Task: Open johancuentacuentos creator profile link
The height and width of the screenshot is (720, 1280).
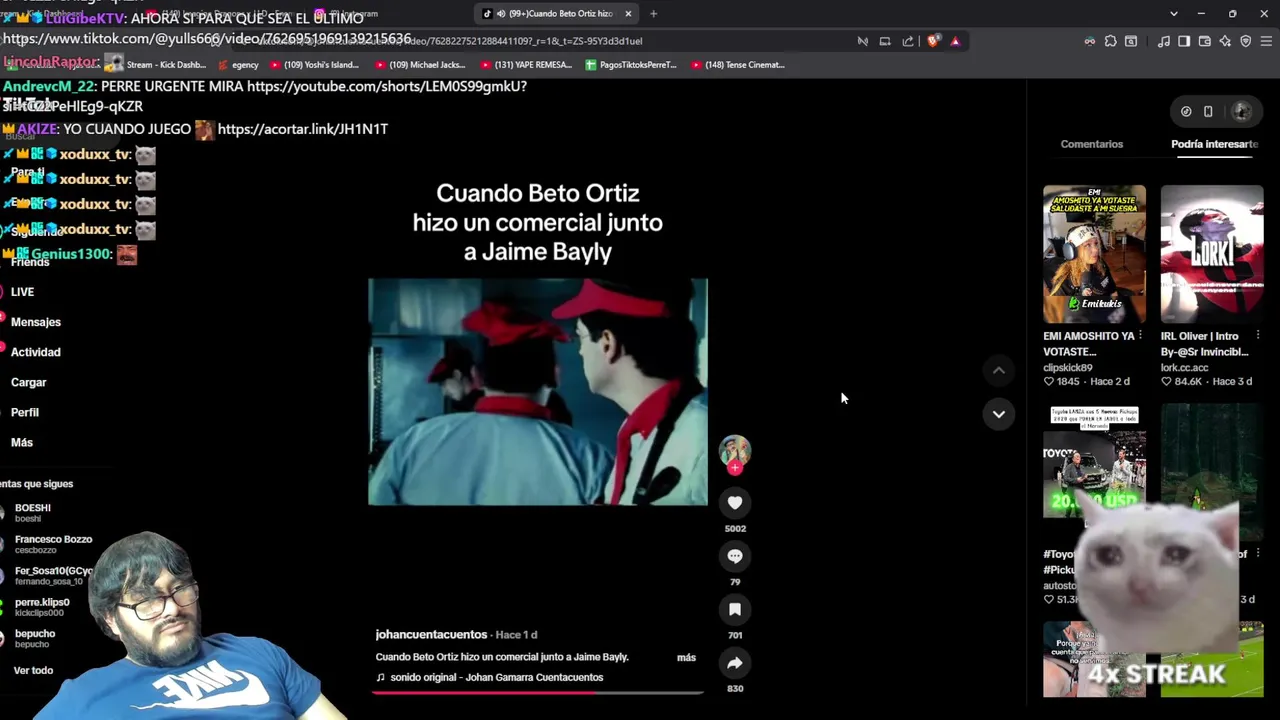Action: point(431,635)
